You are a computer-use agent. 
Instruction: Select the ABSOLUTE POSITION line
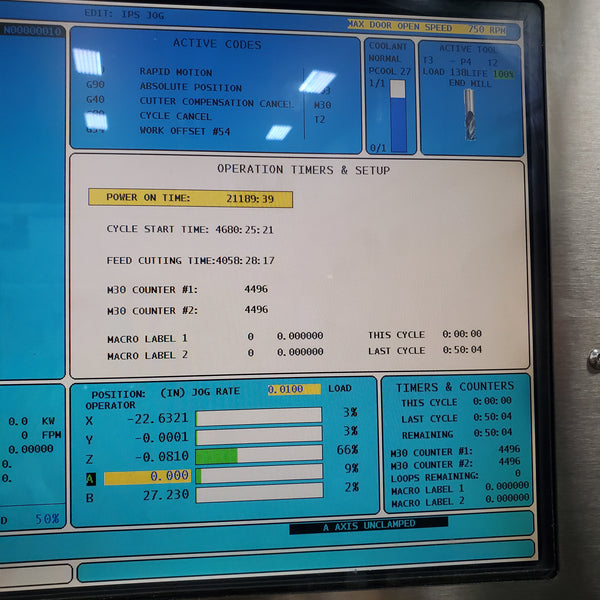pos(191,87)
